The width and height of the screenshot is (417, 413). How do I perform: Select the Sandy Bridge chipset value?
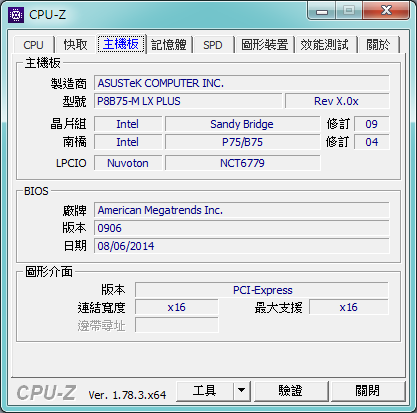[242, 124]
